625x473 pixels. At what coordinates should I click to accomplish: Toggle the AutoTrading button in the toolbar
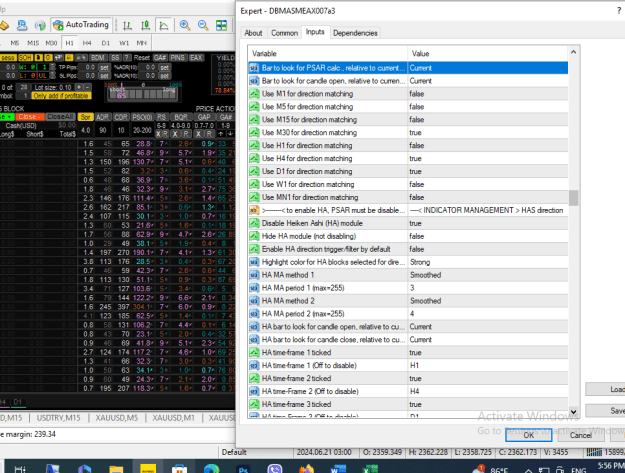coord(81,25)
